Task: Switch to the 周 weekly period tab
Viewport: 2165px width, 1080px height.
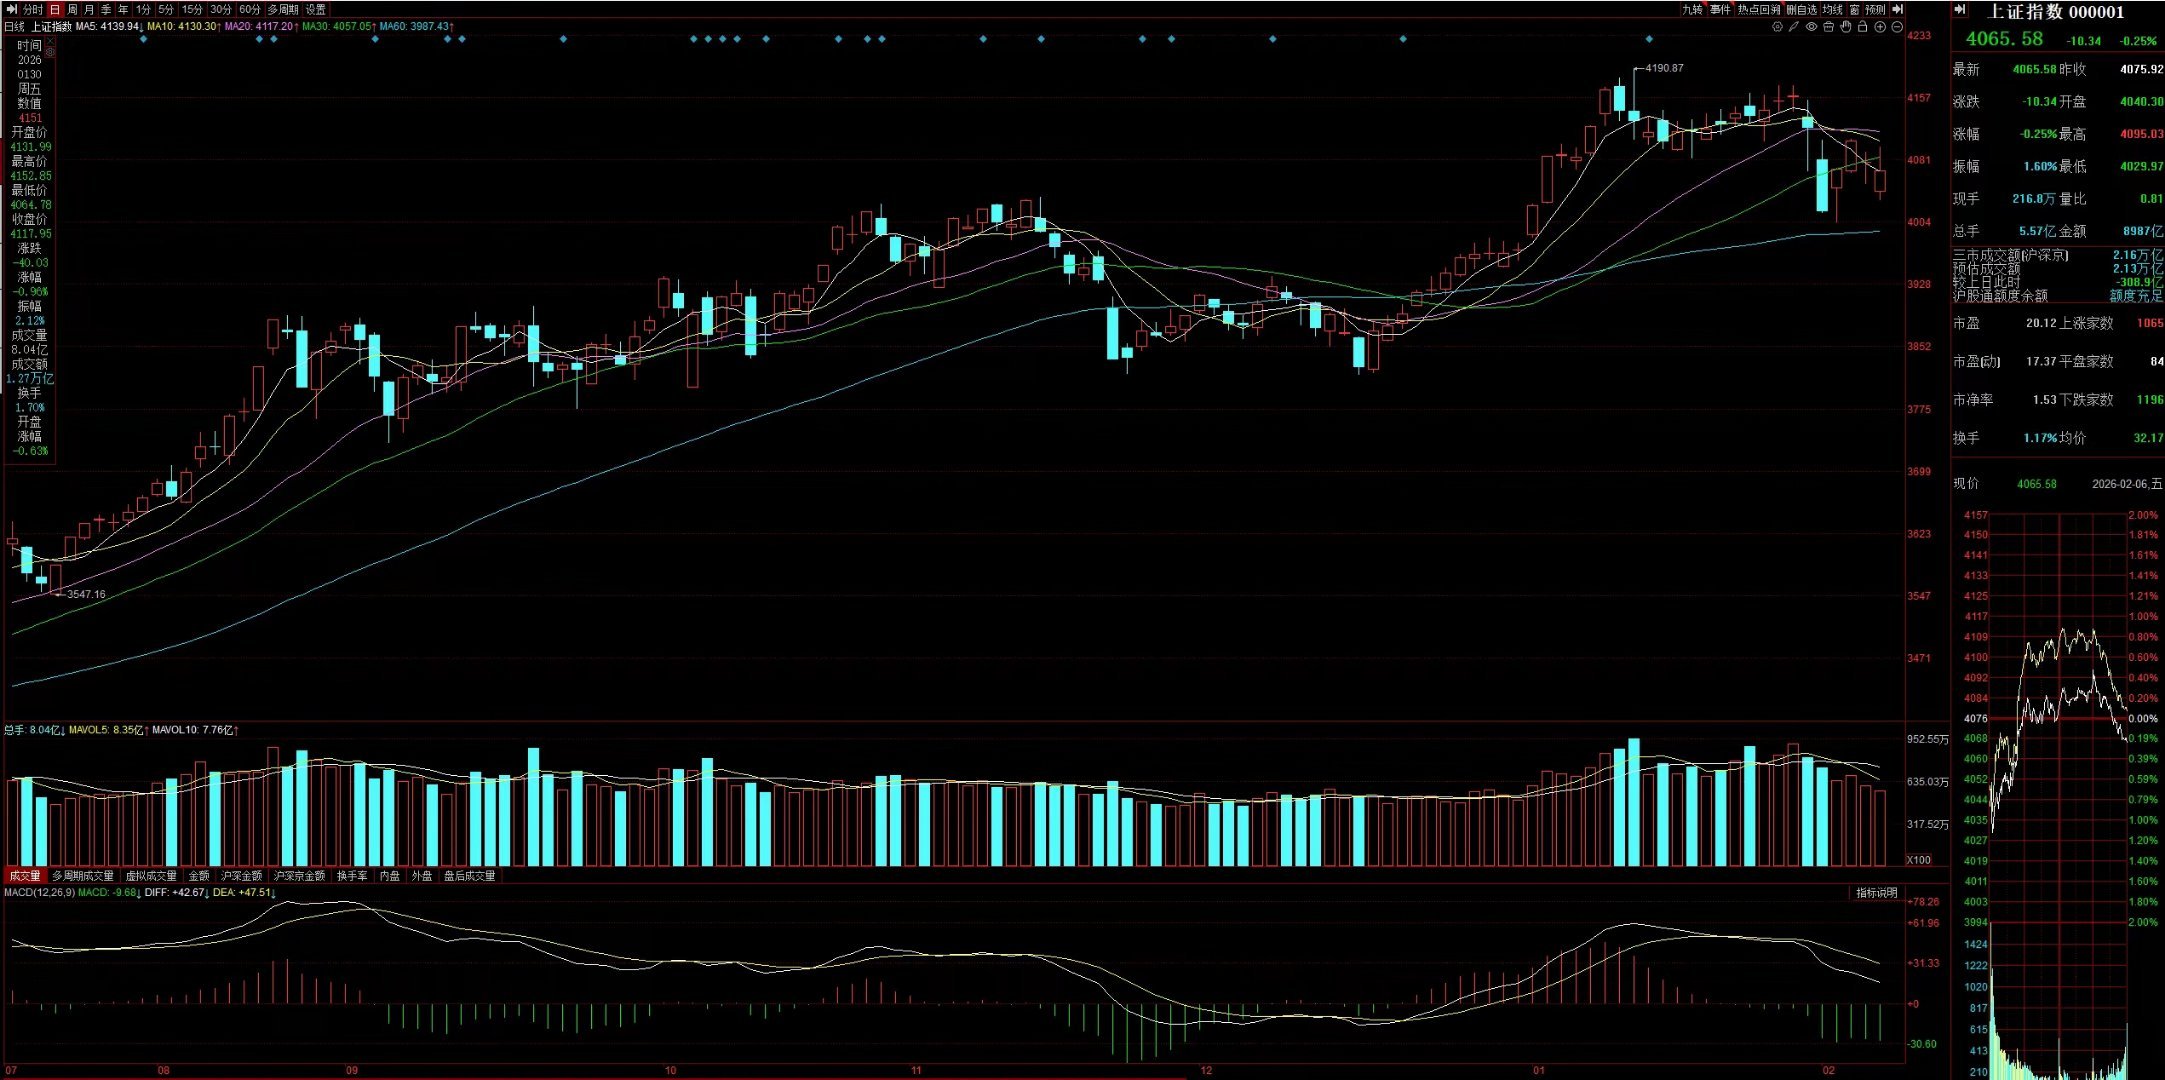Action: [x=72, y=9]
